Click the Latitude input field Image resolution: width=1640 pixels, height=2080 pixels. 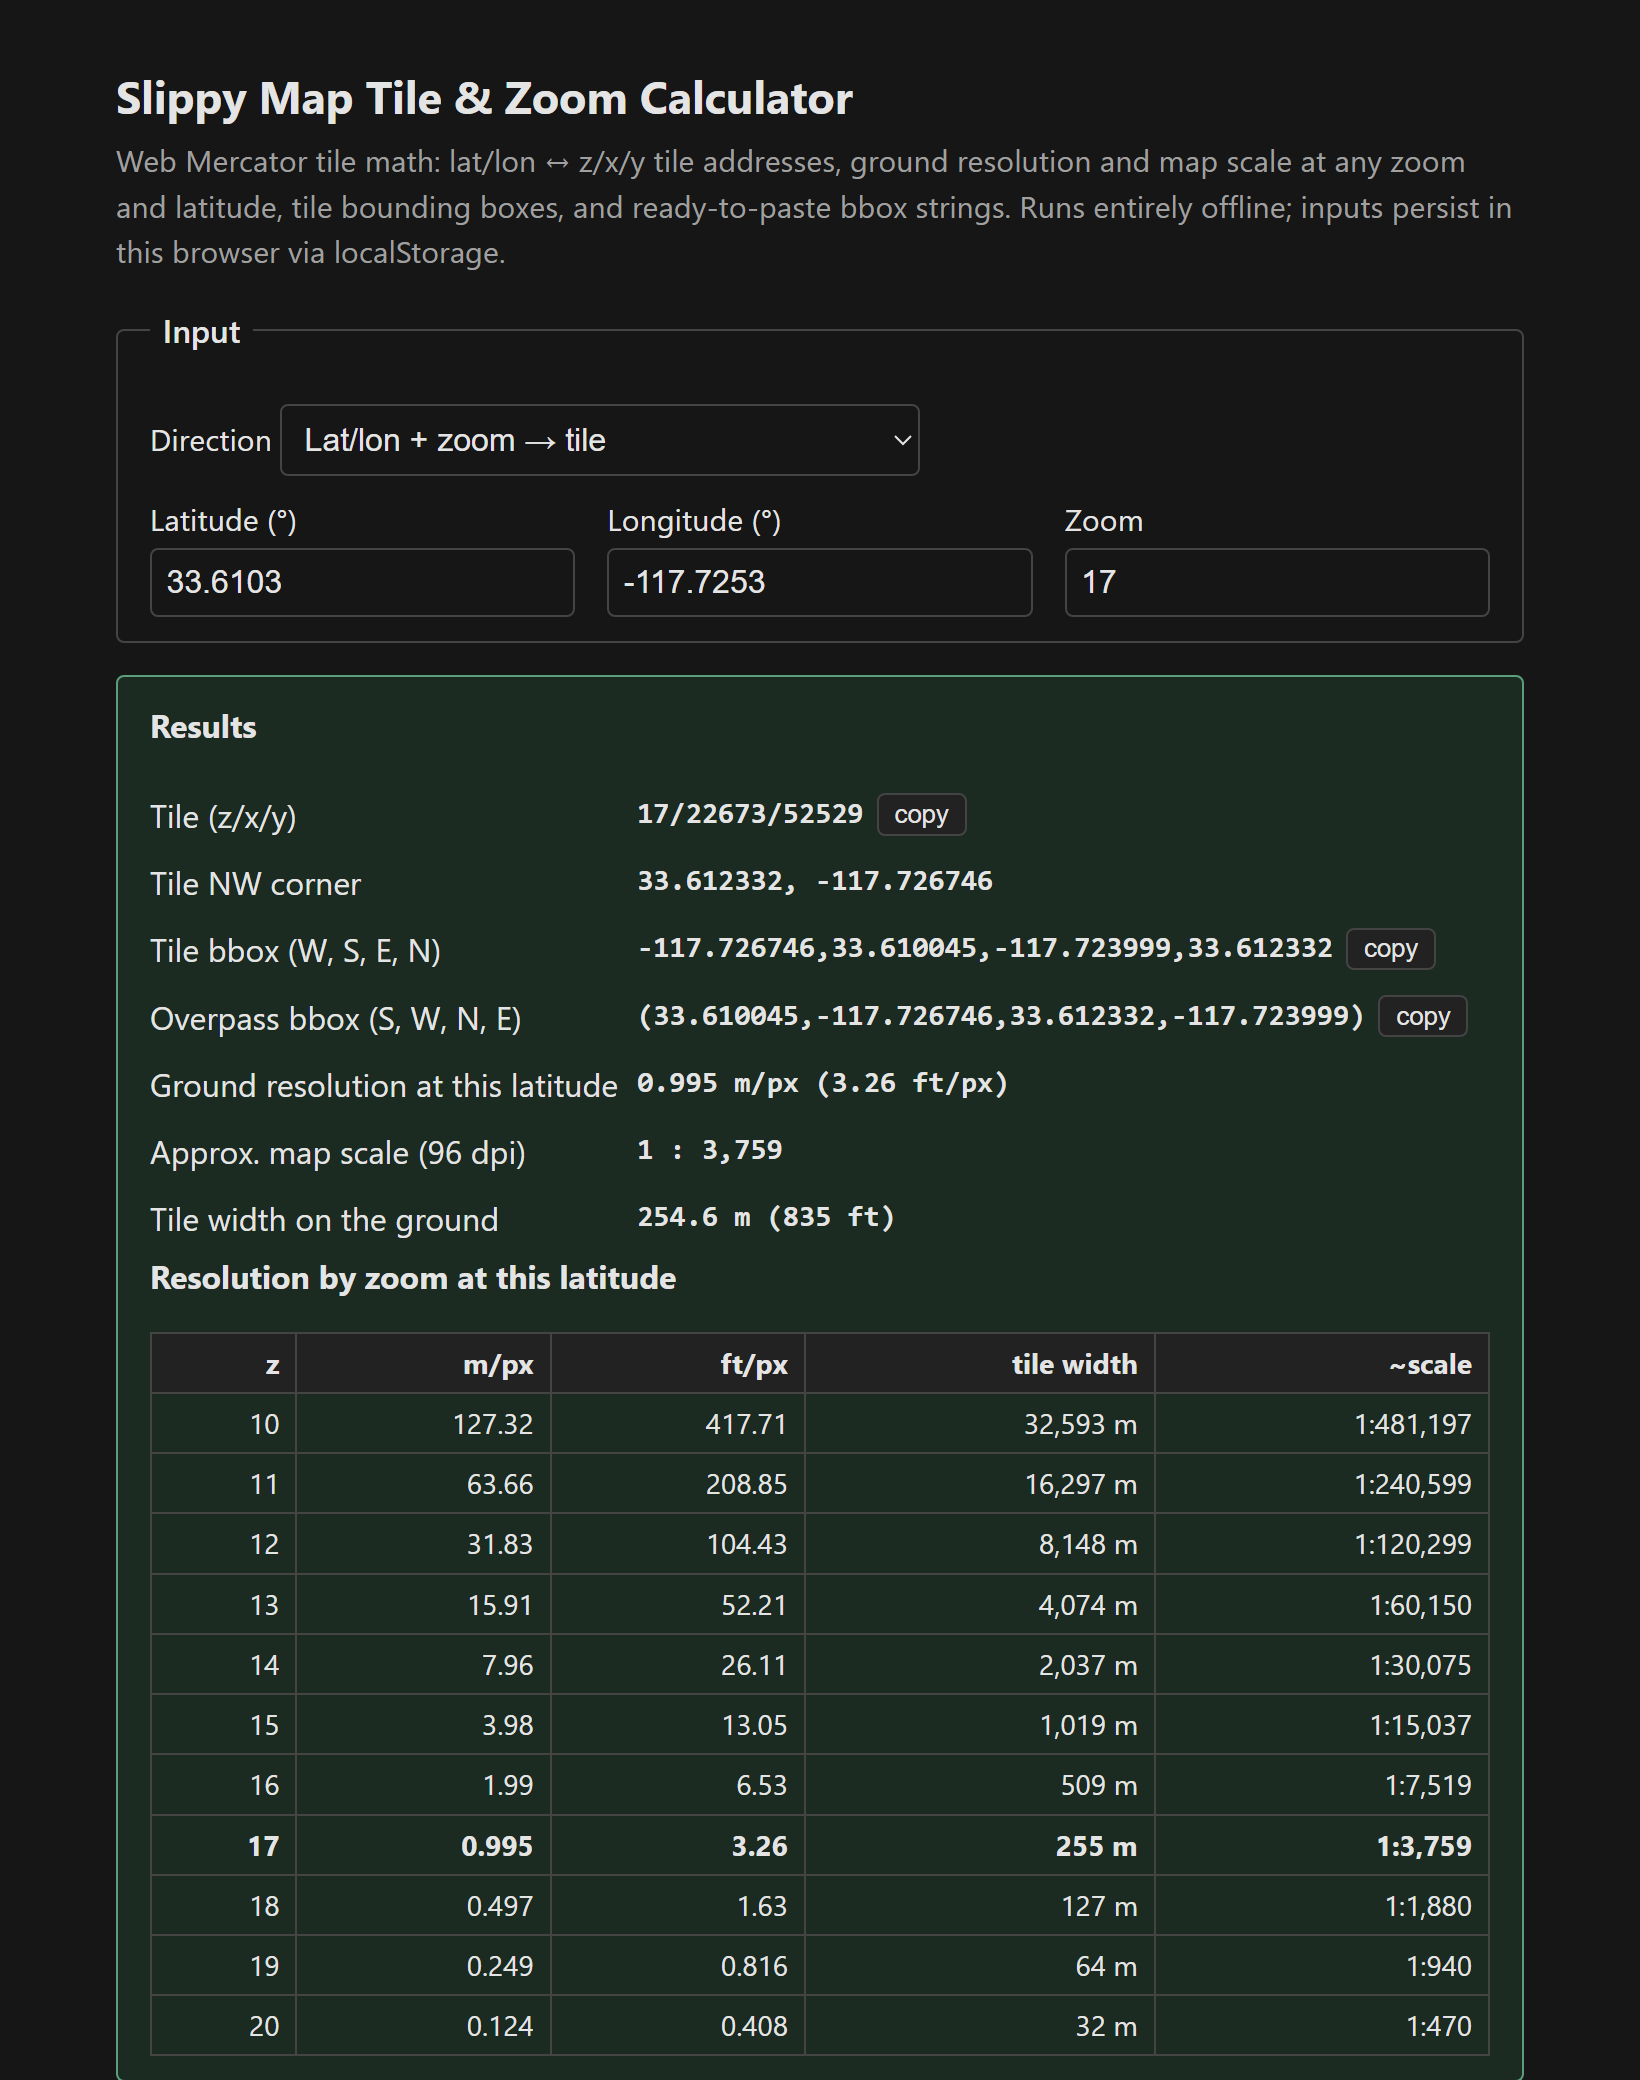tap(362, 582)
